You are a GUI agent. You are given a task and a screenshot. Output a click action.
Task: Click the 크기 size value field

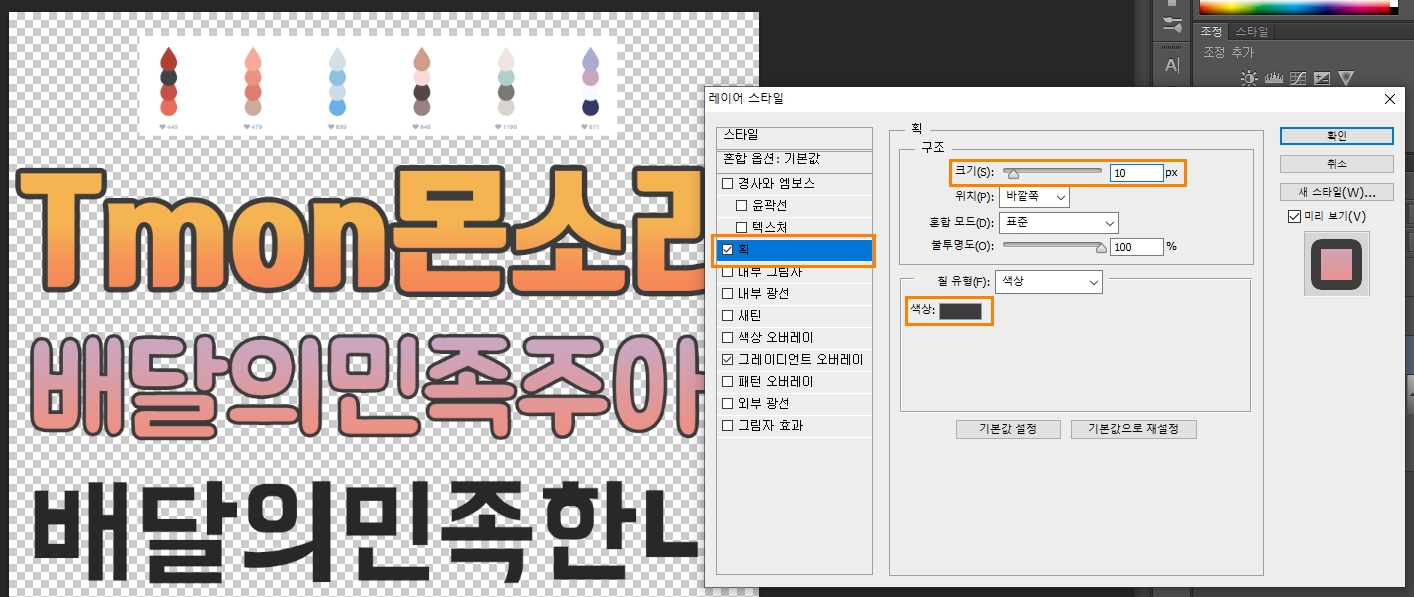tap(1136, 173)
